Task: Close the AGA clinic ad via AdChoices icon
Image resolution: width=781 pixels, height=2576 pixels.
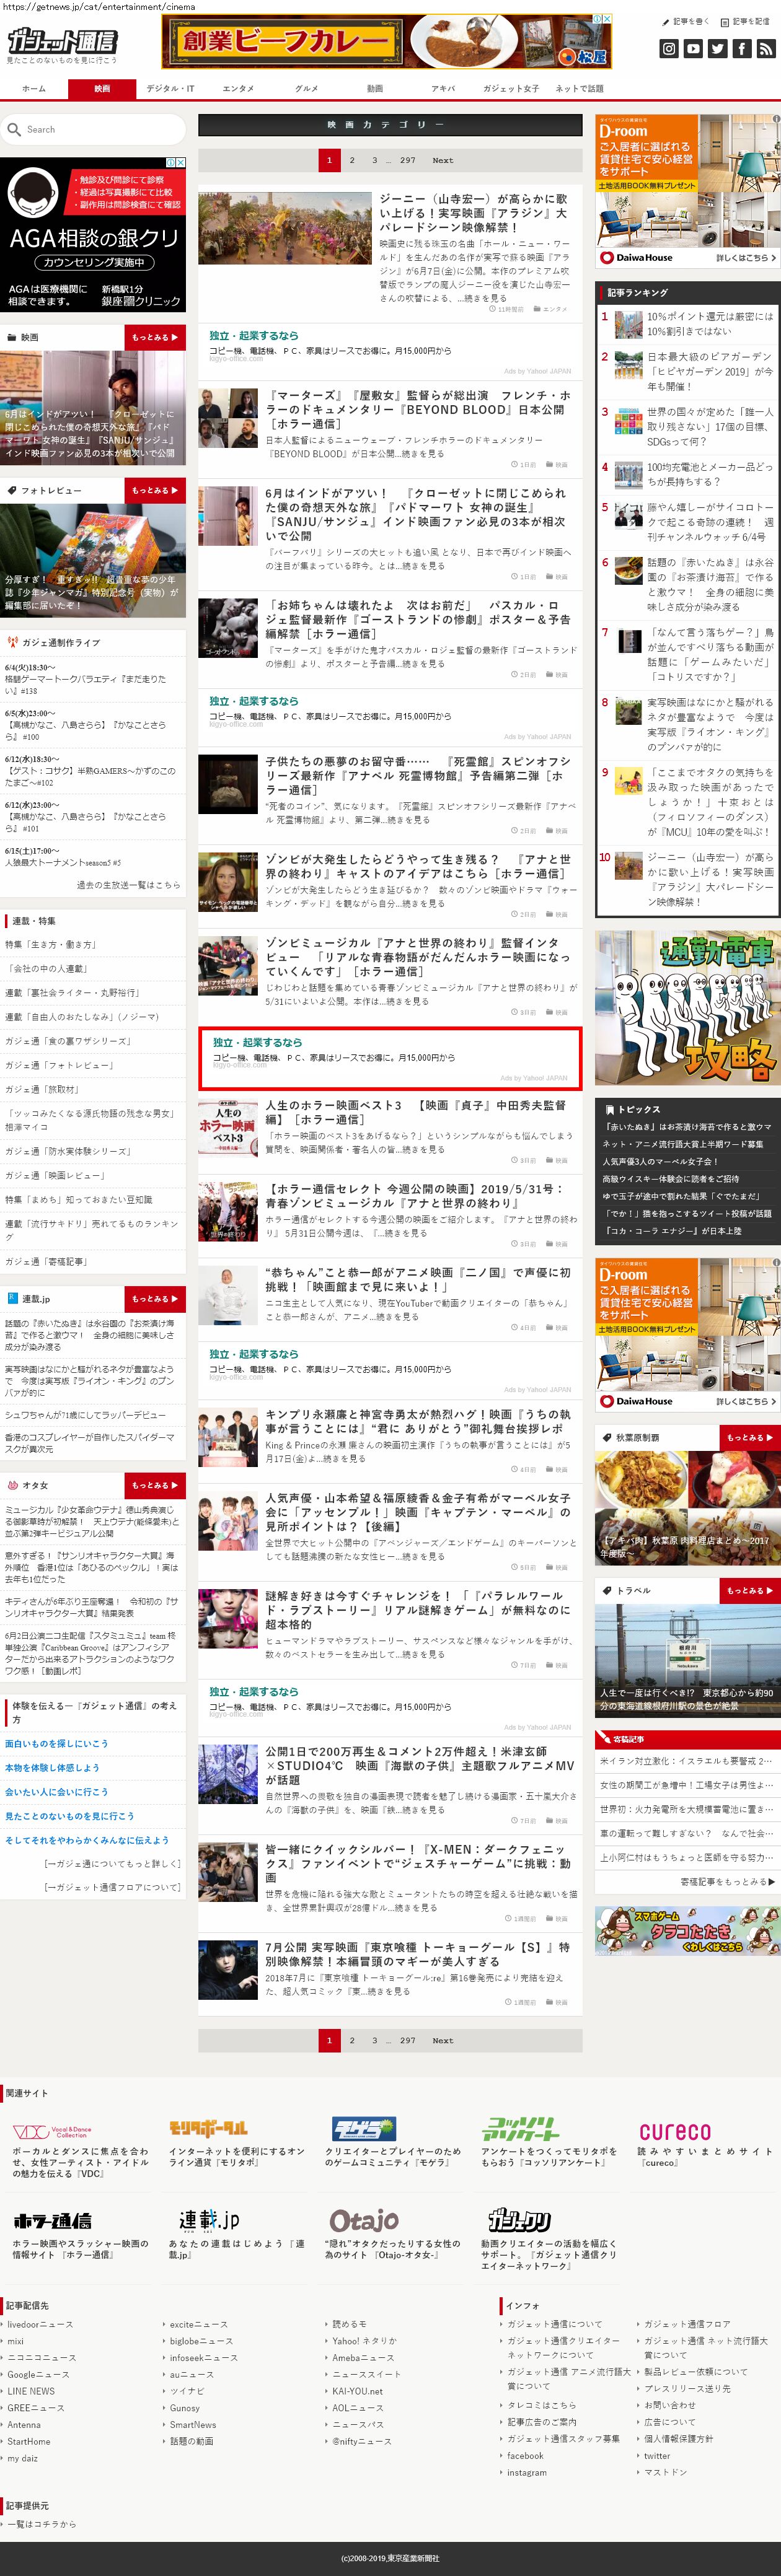Action: [180, 162]
